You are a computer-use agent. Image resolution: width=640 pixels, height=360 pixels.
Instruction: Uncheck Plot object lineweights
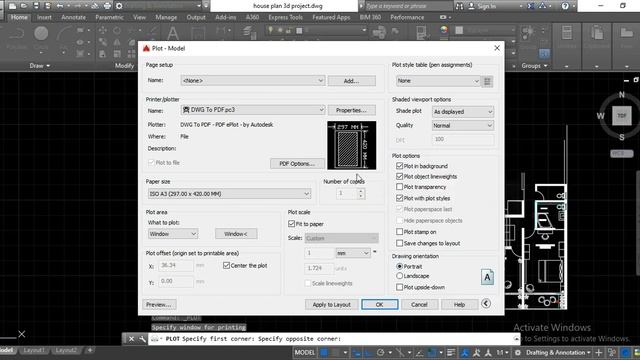tap(400, 176)
